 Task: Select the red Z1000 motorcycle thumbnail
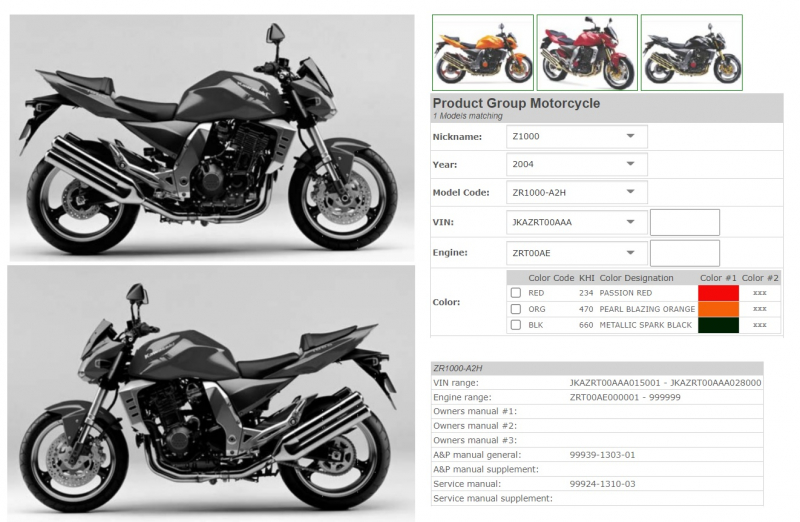(587, 53)
